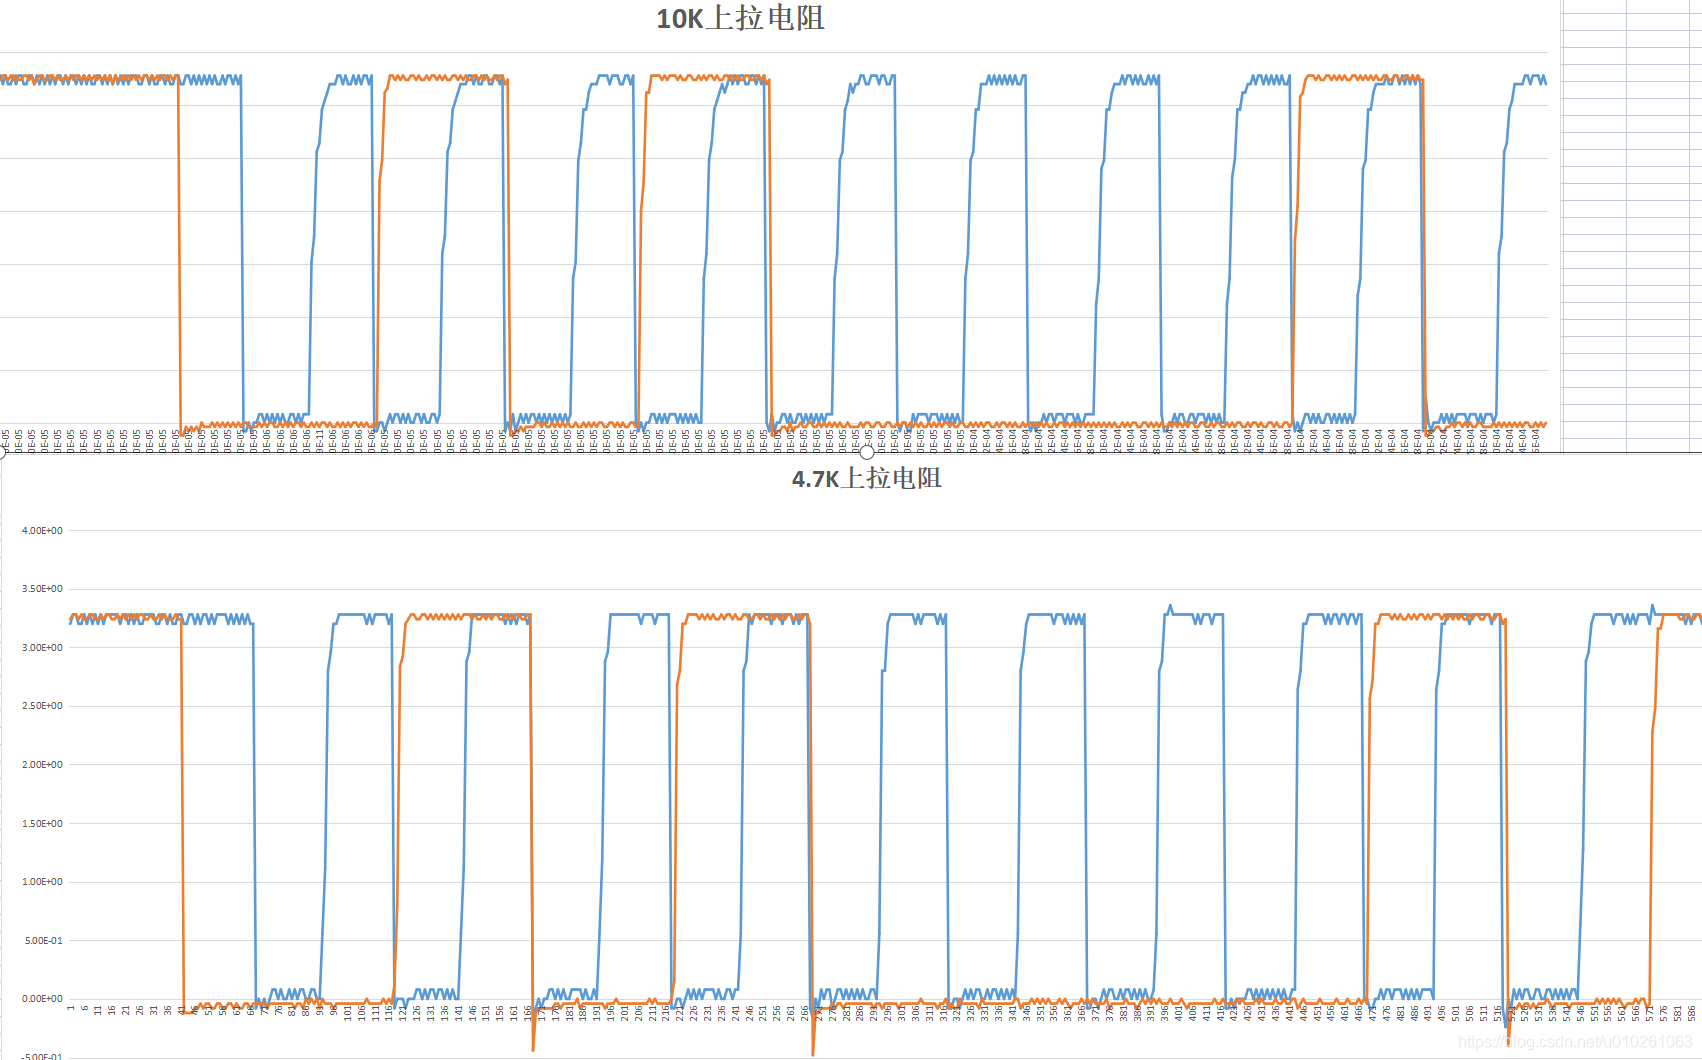Click x-axis label 206 in the 4.7K chart
Image resolution: width=1702 pixels, height=1060 pixels.
(639, 1012)
